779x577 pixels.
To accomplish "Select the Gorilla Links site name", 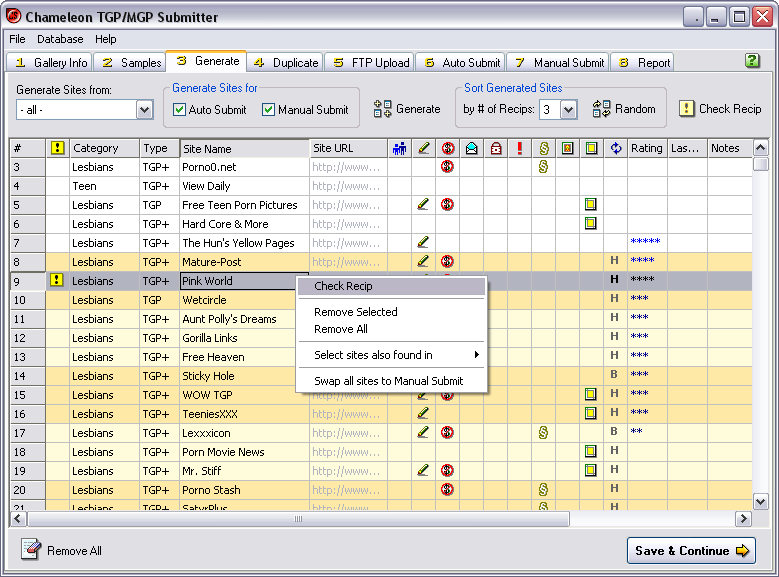I will pyautogui.click(x=210, y=338).
